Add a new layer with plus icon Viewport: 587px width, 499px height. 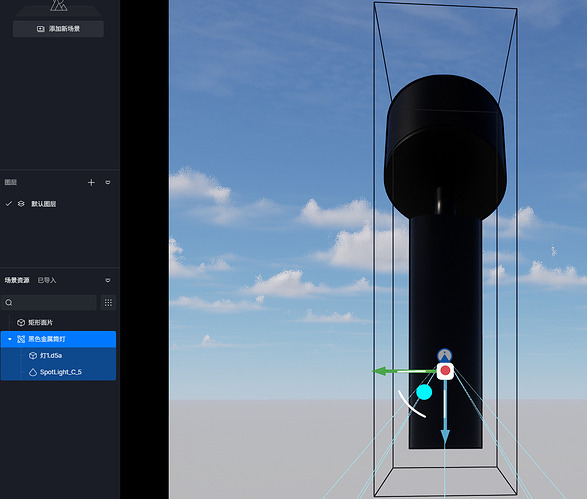click(x=91, y=182)
